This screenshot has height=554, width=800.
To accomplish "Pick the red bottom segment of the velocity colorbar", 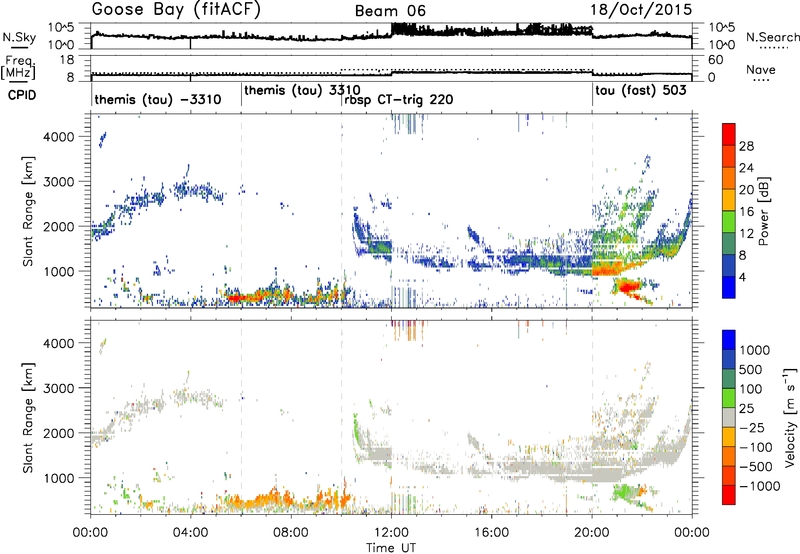I will pyautogui.click(x=729, y=495).
